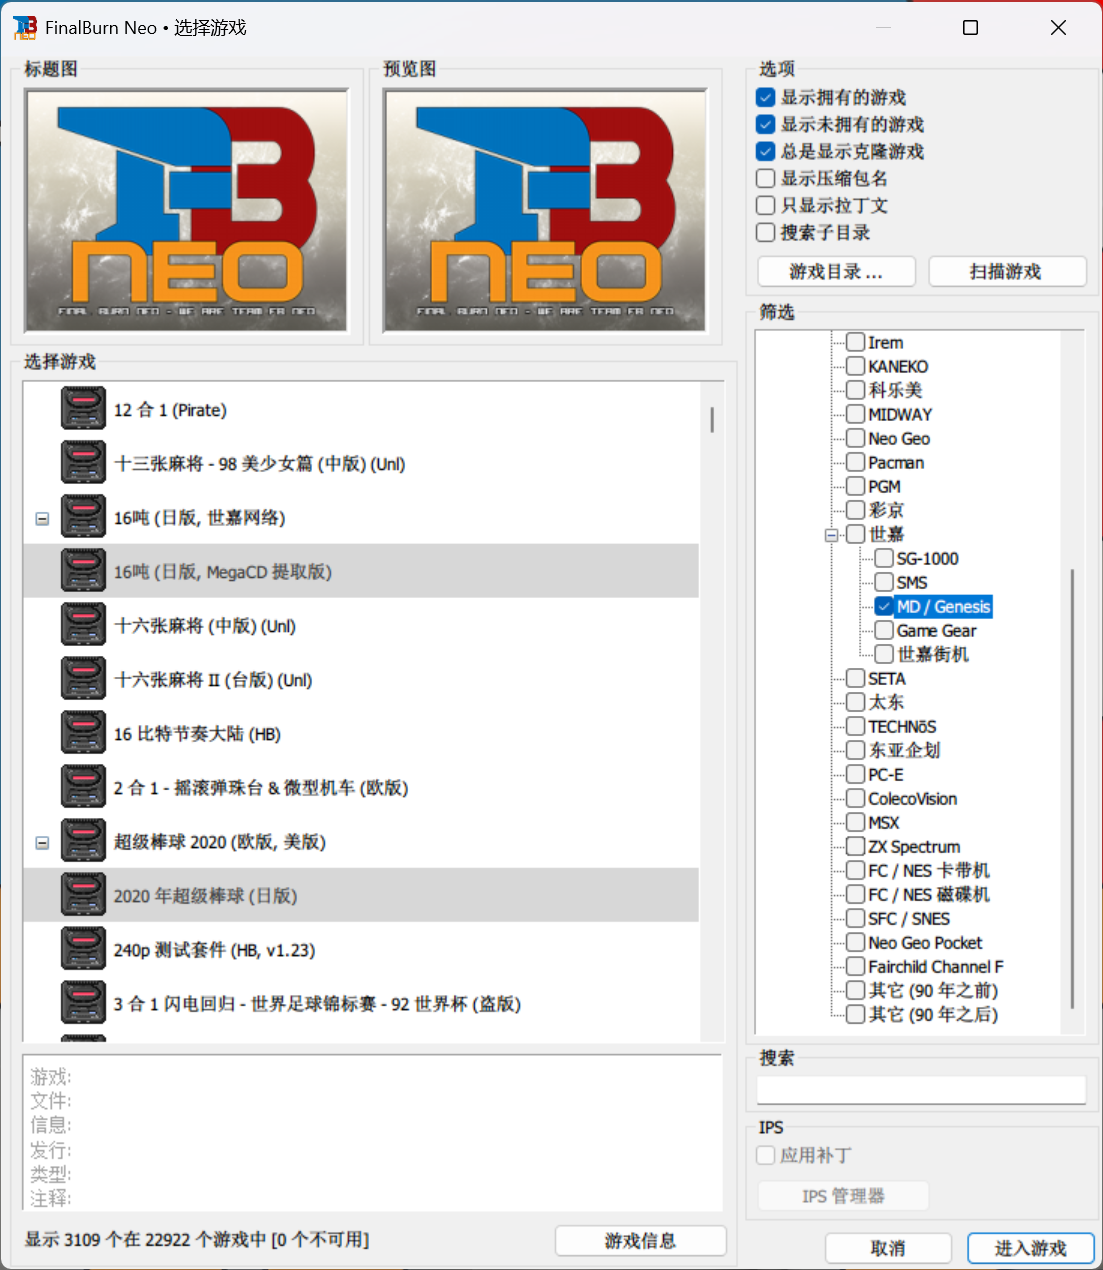
Task: Check the FC / NES 卡带机 filter checkbox
Action: pos(856,871)
